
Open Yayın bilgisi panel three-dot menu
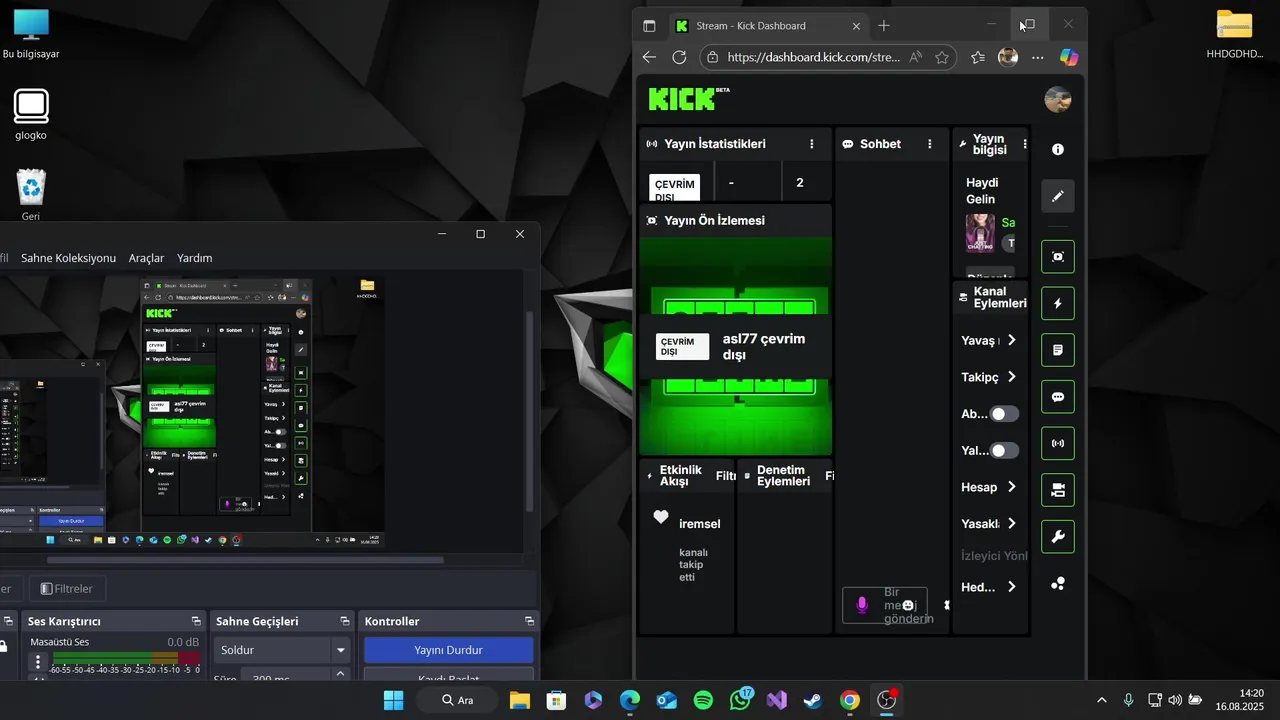[x=1024, y=144]
